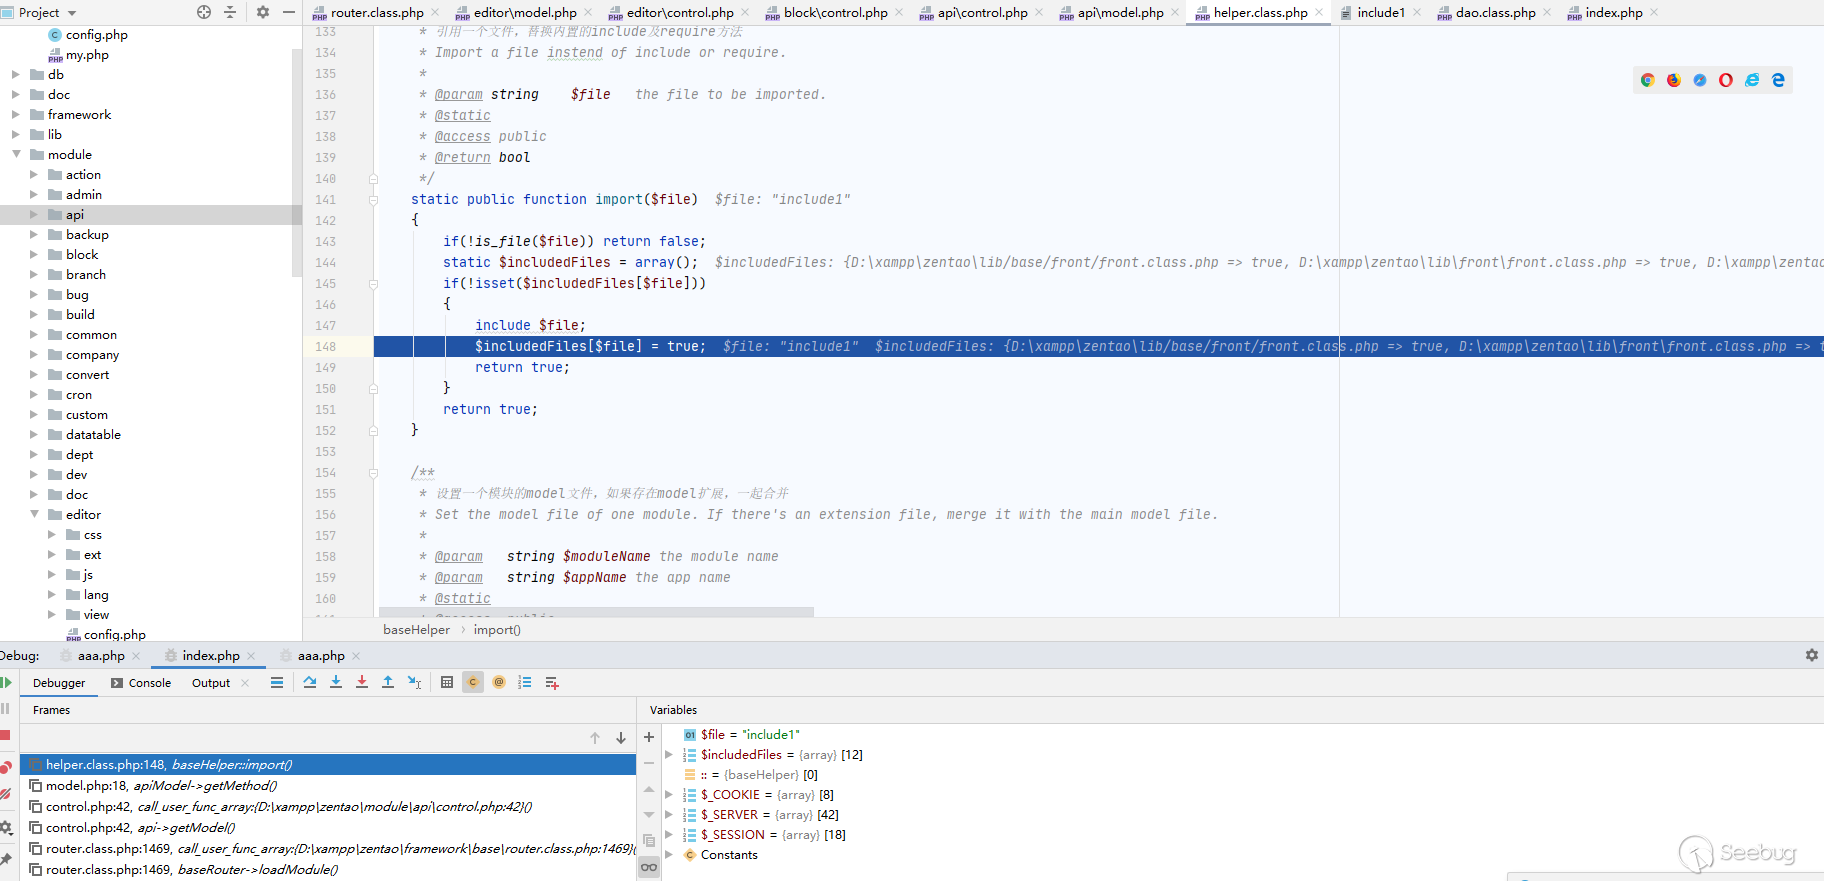The width and height of the screenshot is (1824, 881).
Task: Click the Step Into debugger icon
Action: coord(336,682)
